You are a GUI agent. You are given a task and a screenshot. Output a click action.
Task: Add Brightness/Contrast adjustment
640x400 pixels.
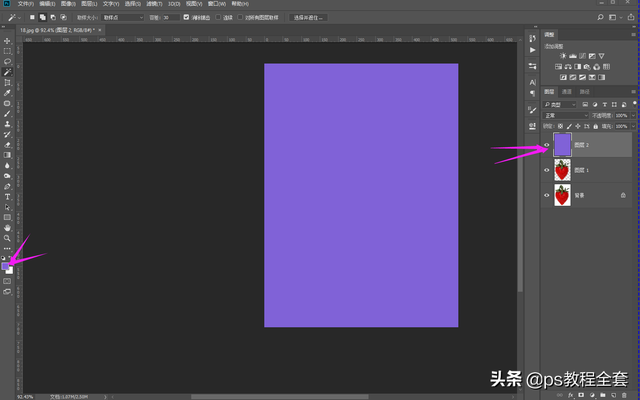click(563, 56)
